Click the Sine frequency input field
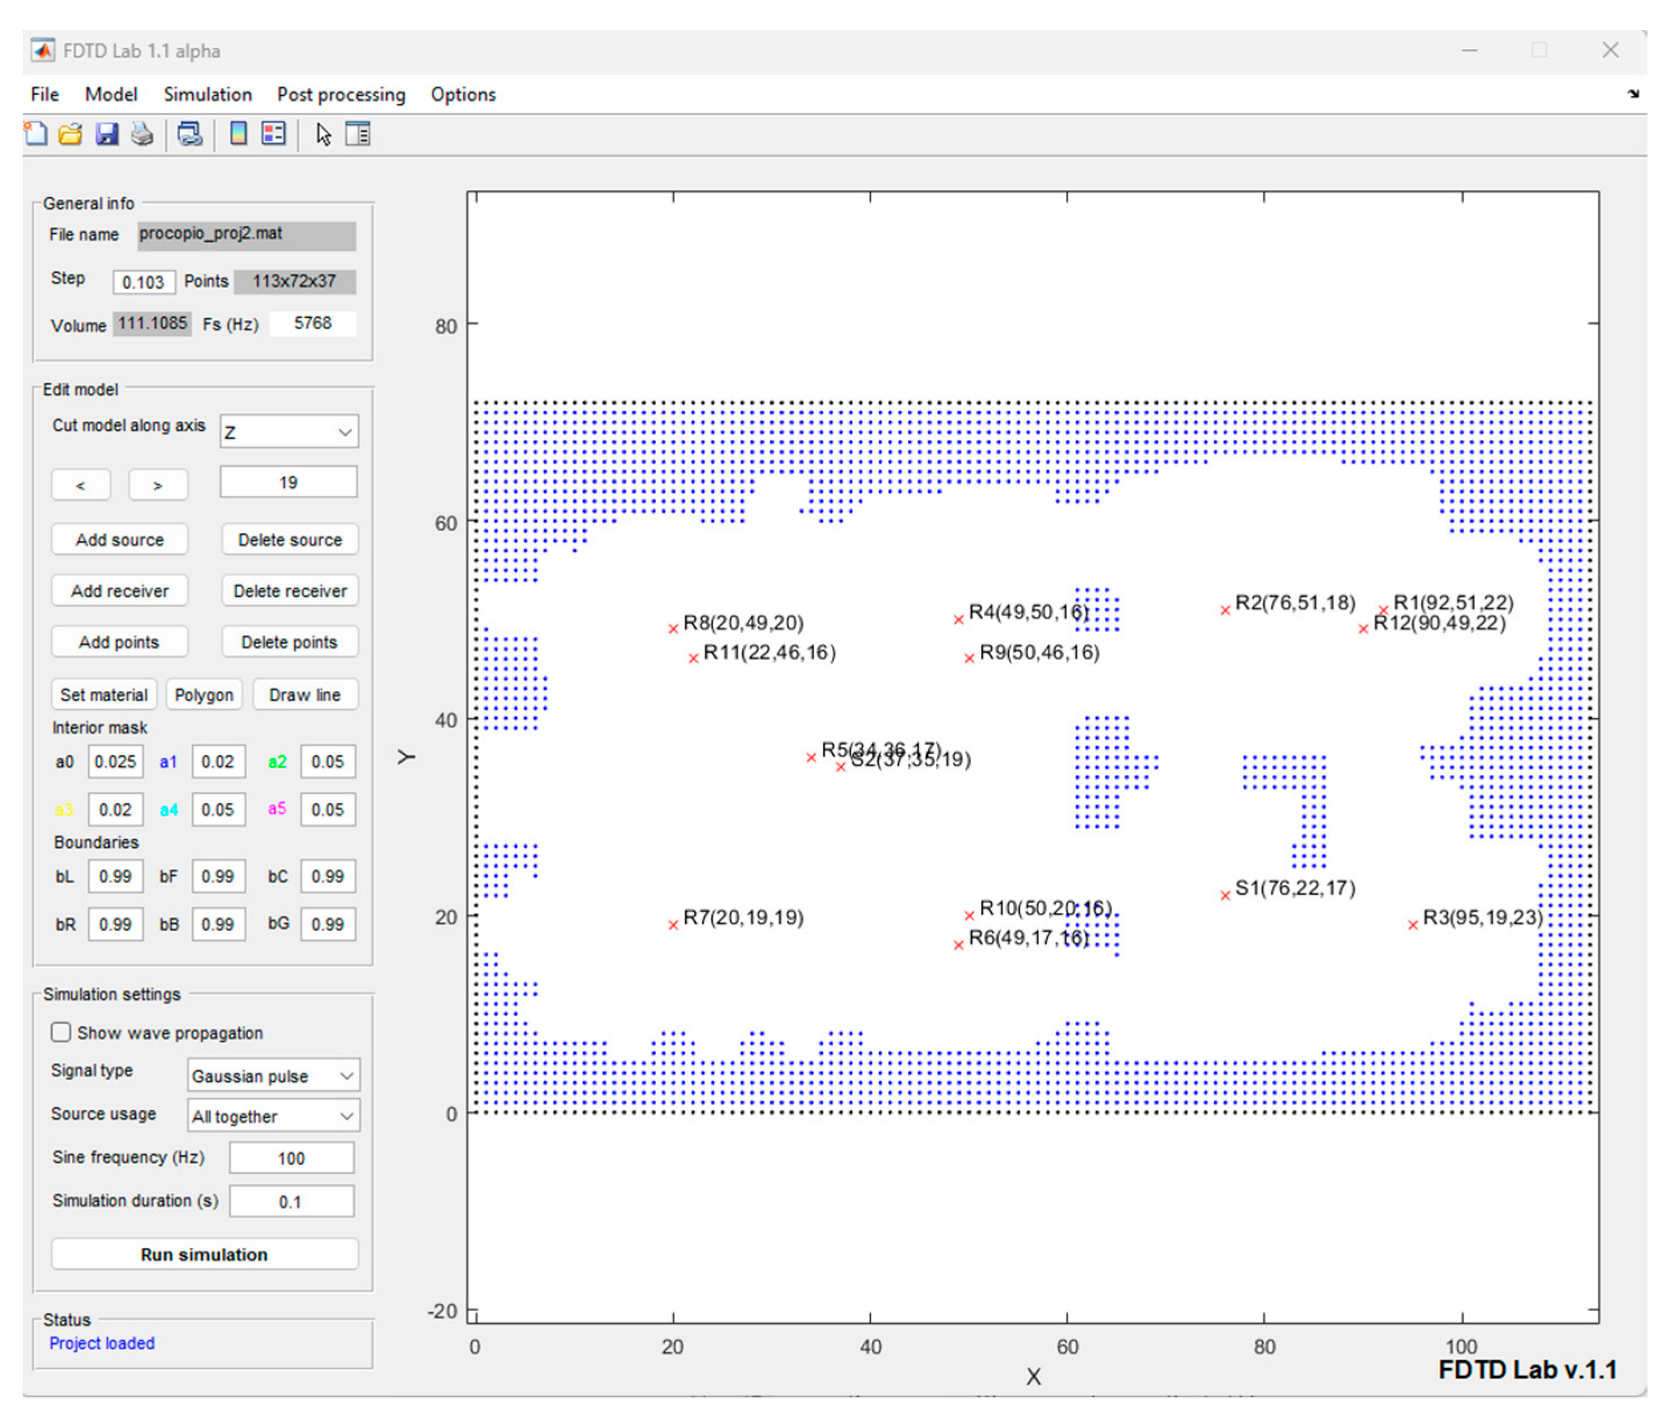This screenshot has width=1675, height=1425. [291, 1158]
